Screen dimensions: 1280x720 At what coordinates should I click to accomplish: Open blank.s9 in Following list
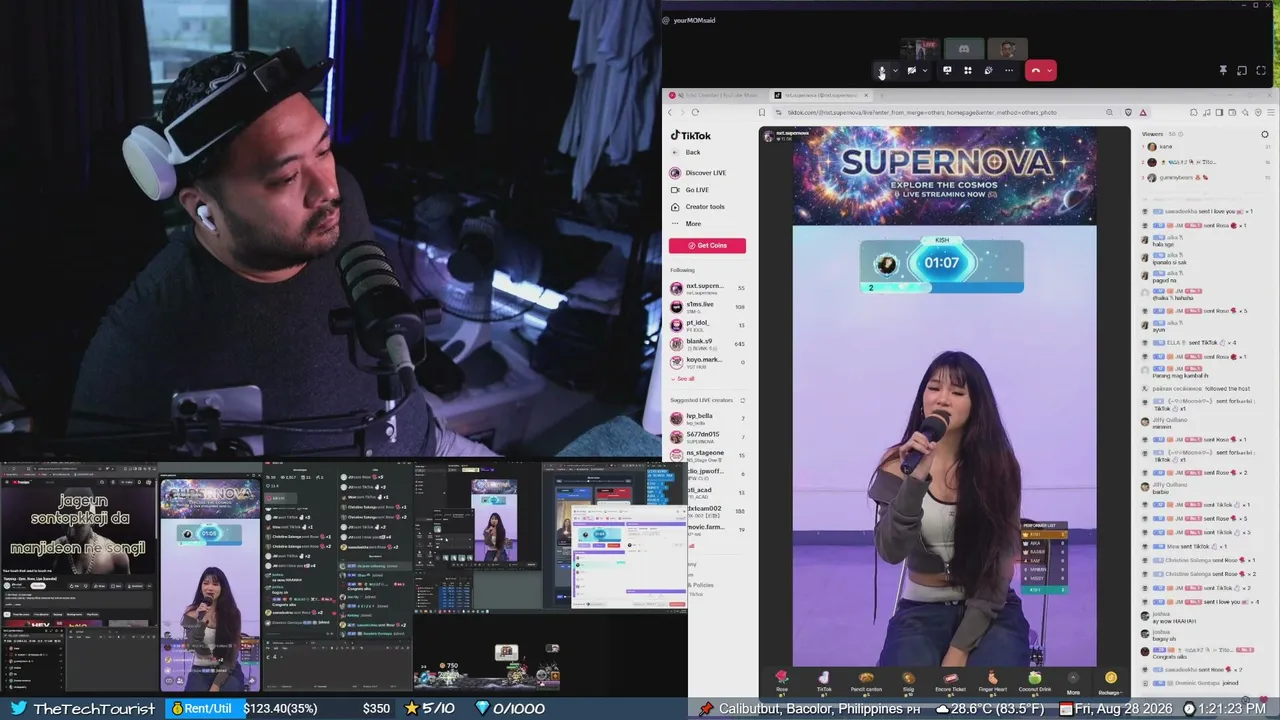click(707, 343)
